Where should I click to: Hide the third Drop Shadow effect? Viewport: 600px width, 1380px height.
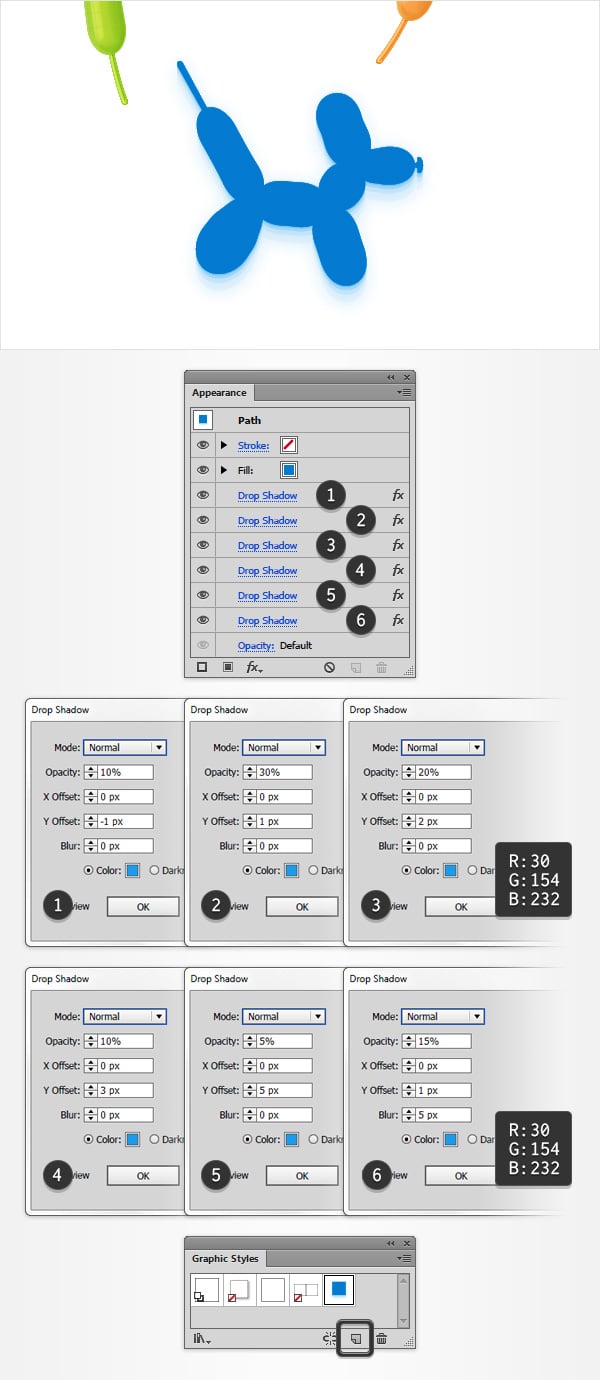203,545
